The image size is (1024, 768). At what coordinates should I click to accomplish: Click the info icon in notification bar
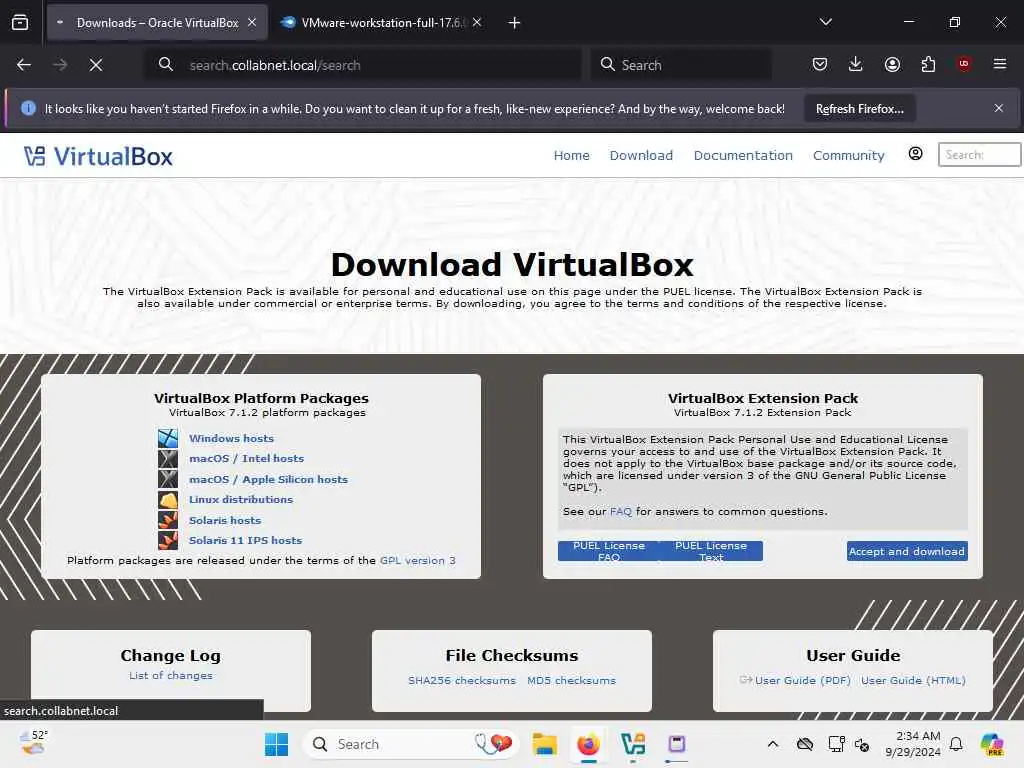point(28,108)
